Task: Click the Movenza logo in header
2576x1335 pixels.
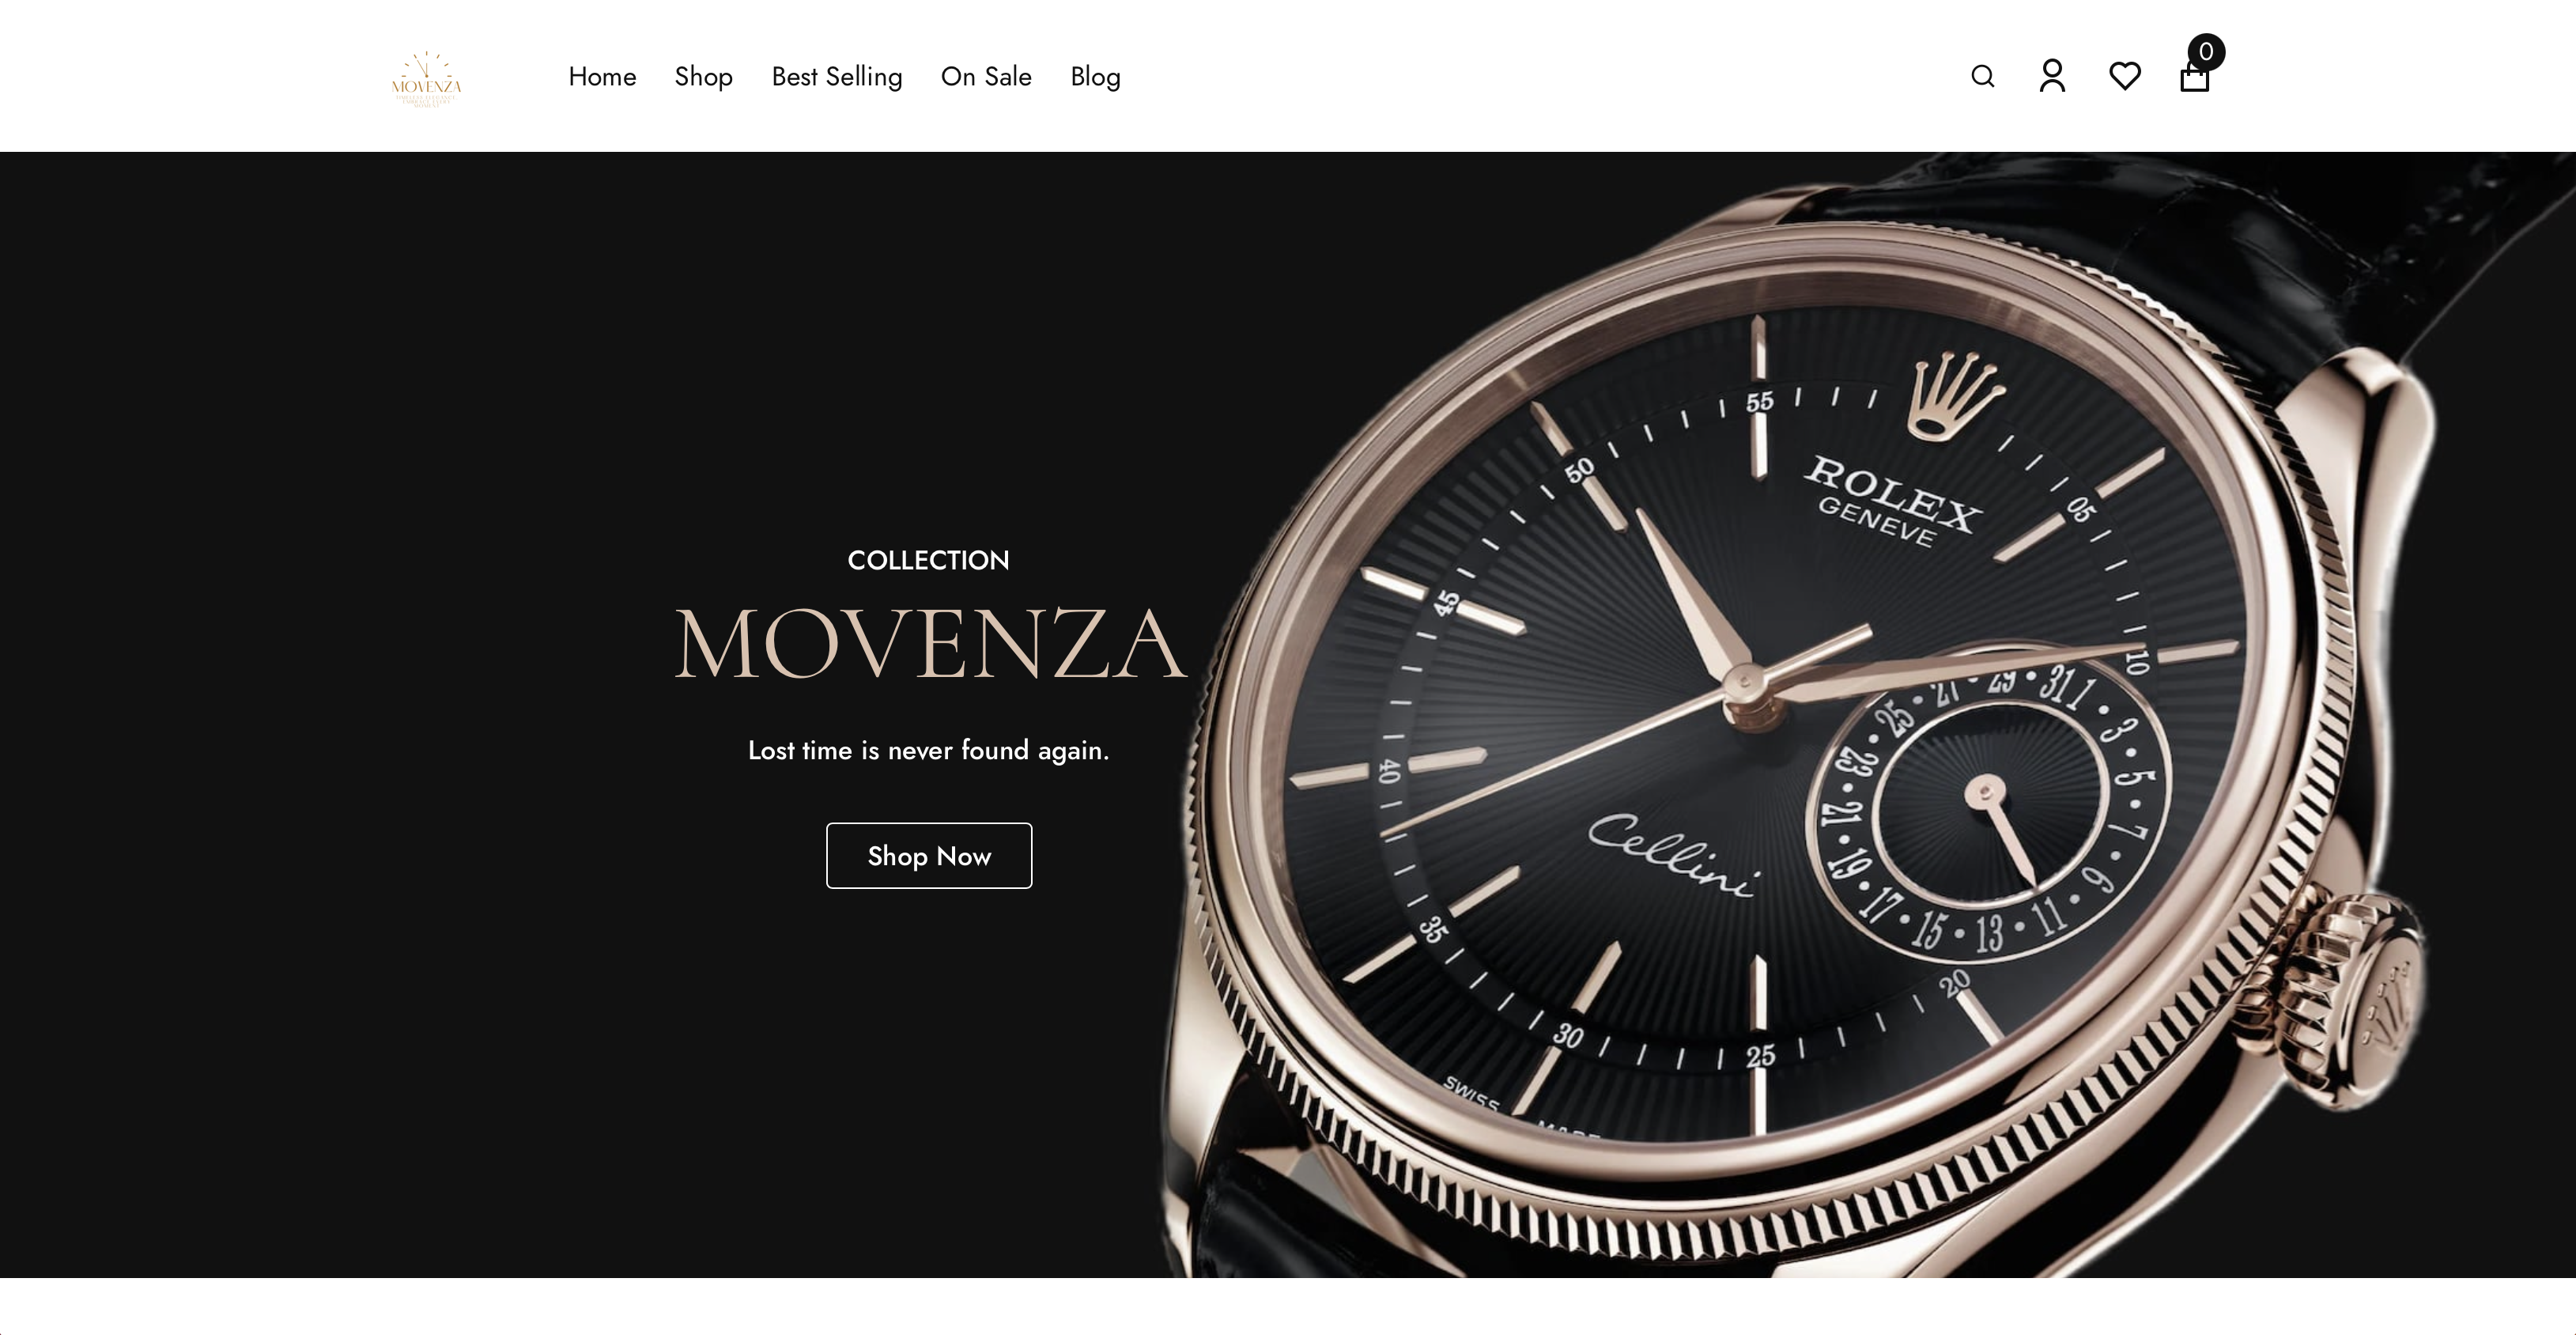Action: tap(426, 79)
